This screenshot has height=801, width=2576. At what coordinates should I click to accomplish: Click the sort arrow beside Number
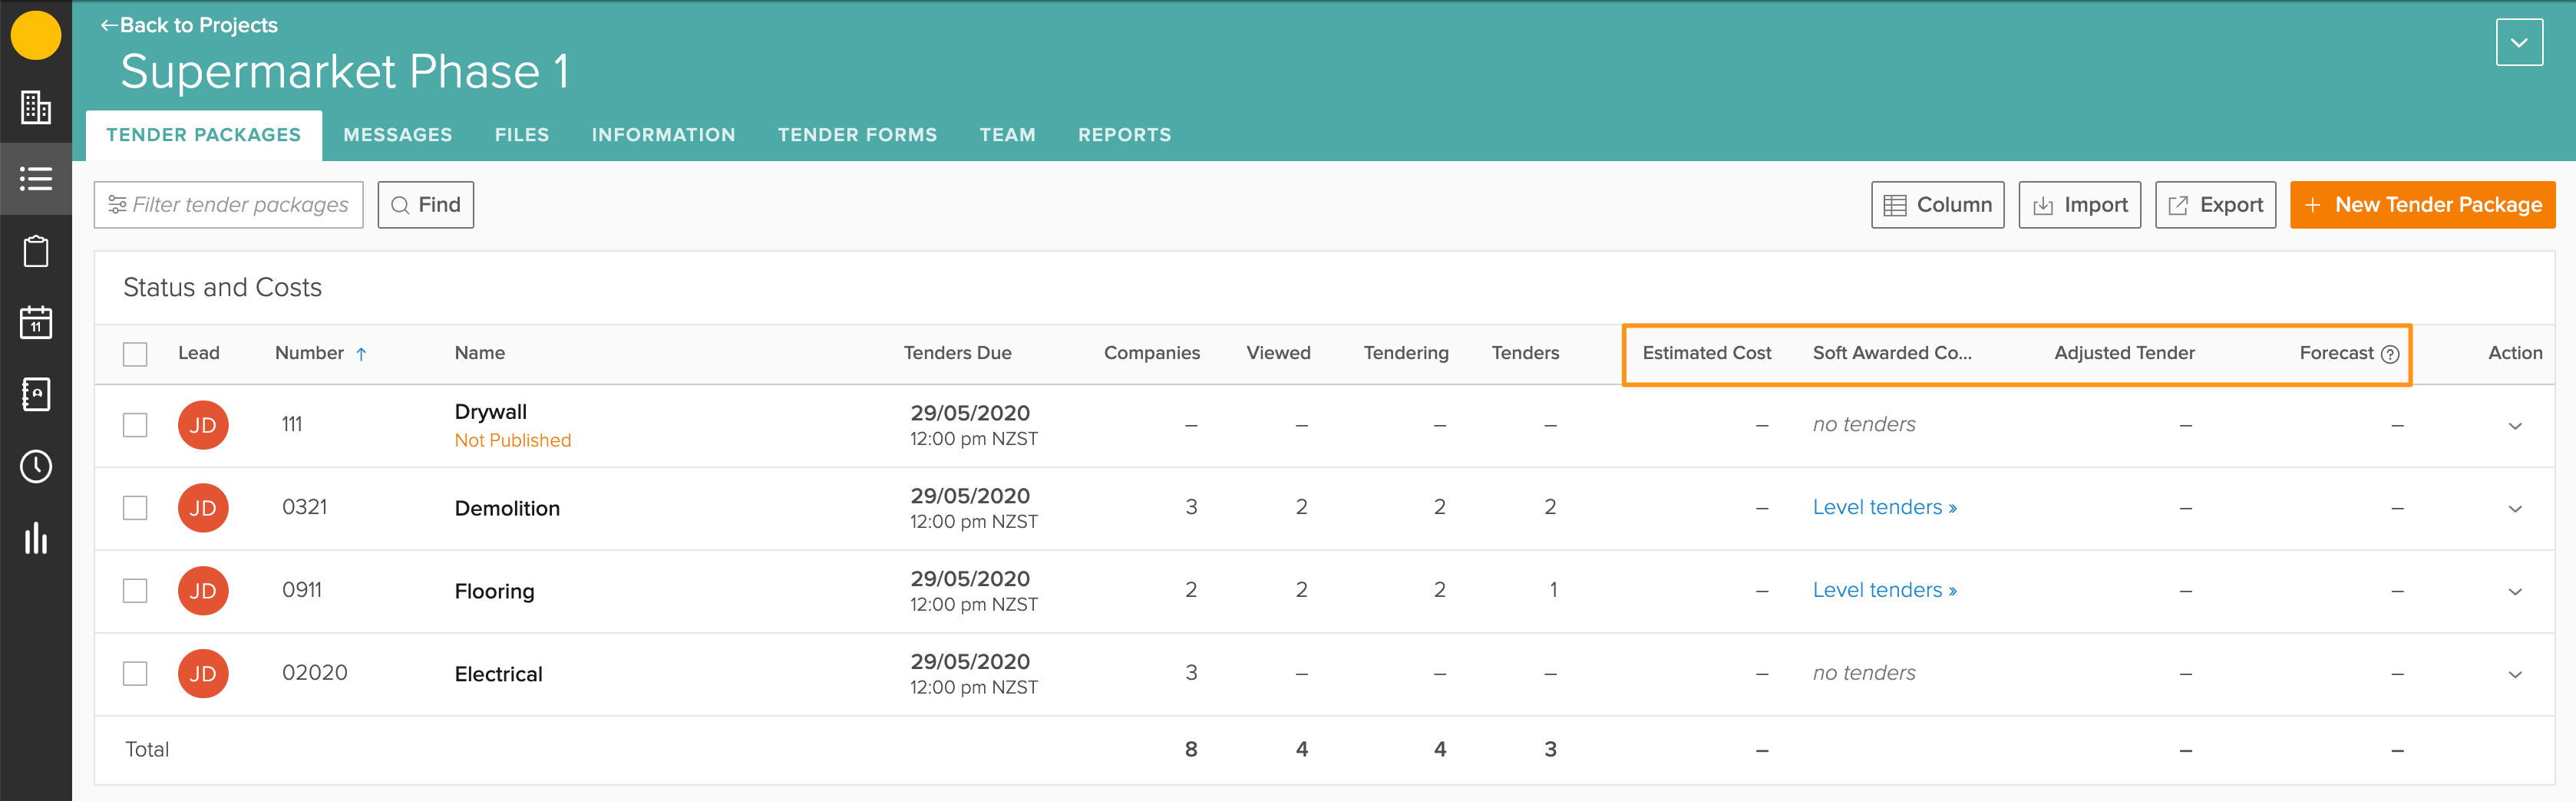pyautogui.click(x=361, y=354)
